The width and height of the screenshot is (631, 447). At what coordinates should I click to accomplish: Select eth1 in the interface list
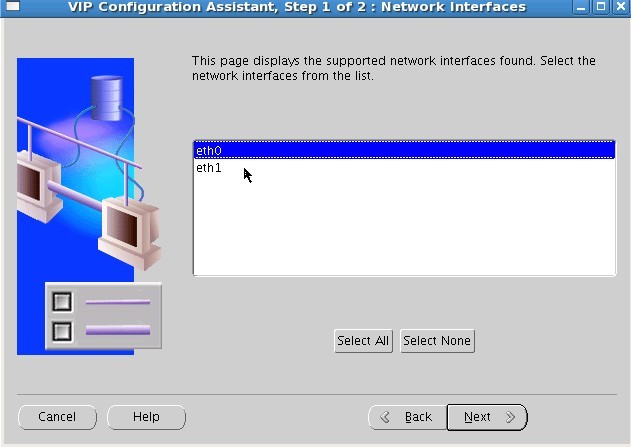click(x=404, y=167)
